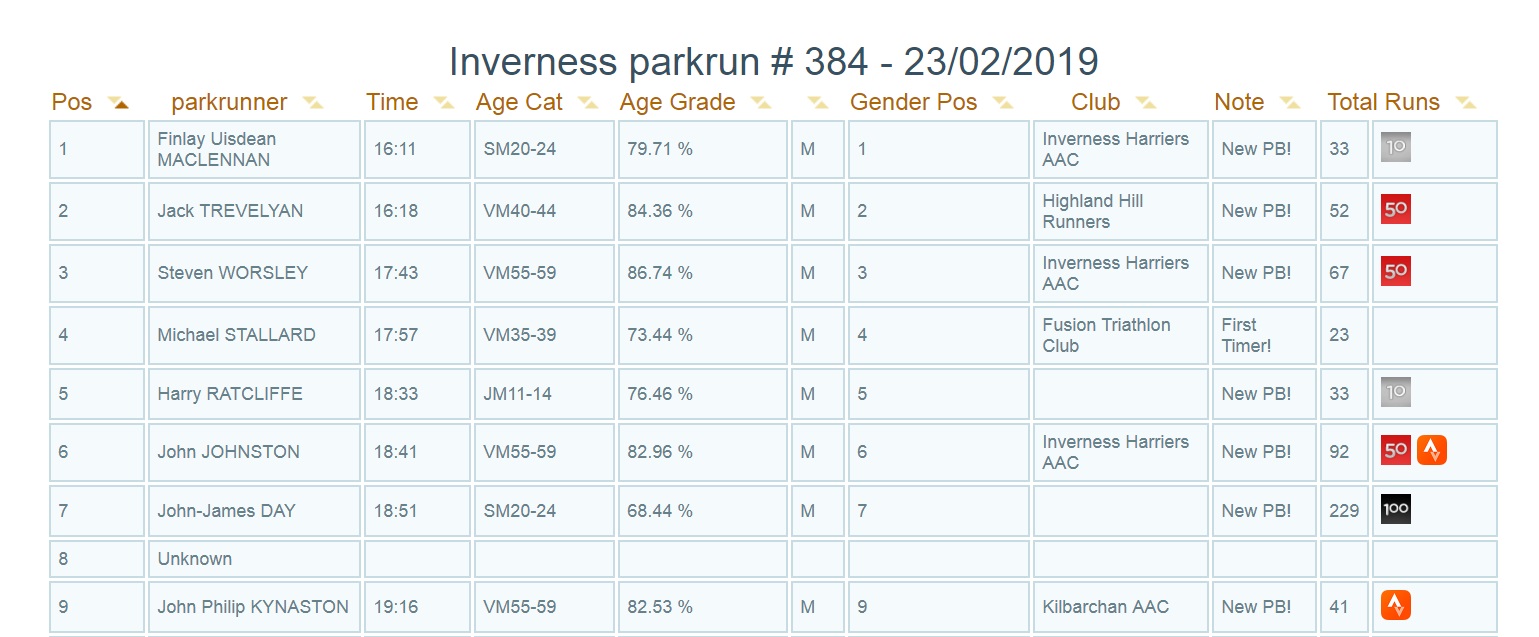Click the Note column header

[1239, 102]
